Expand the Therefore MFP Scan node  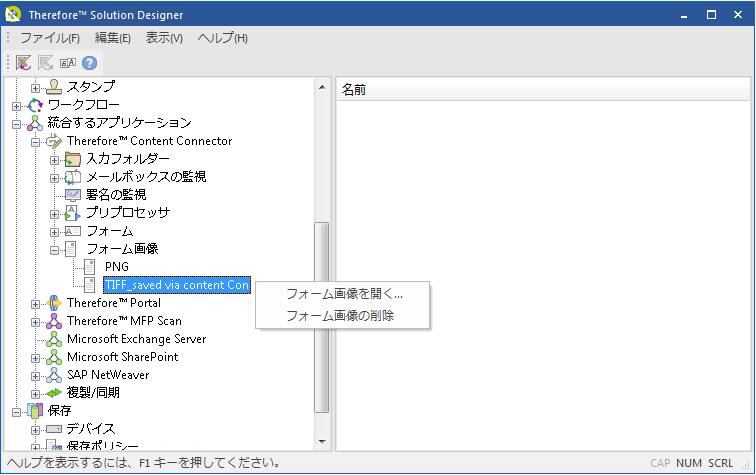[35, 322]
